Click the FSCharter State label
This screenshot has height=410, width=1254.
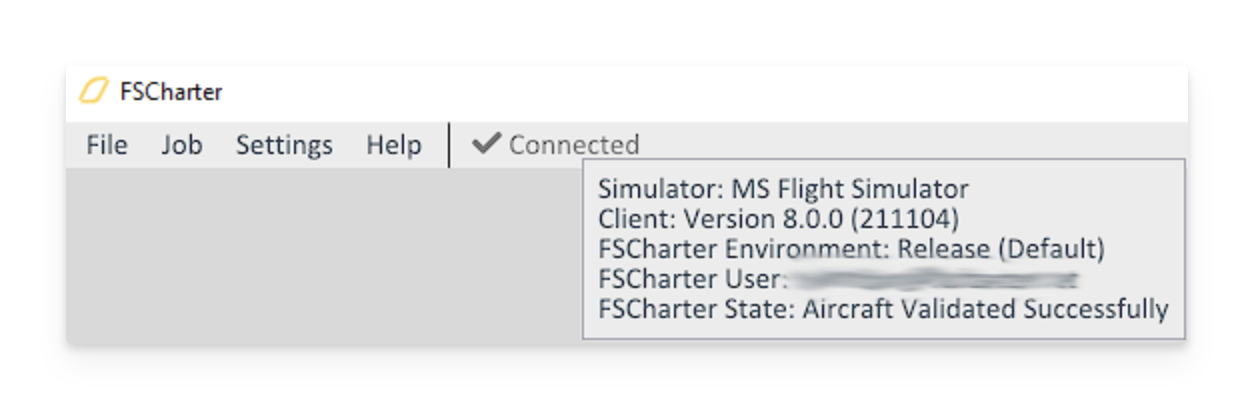695,309
